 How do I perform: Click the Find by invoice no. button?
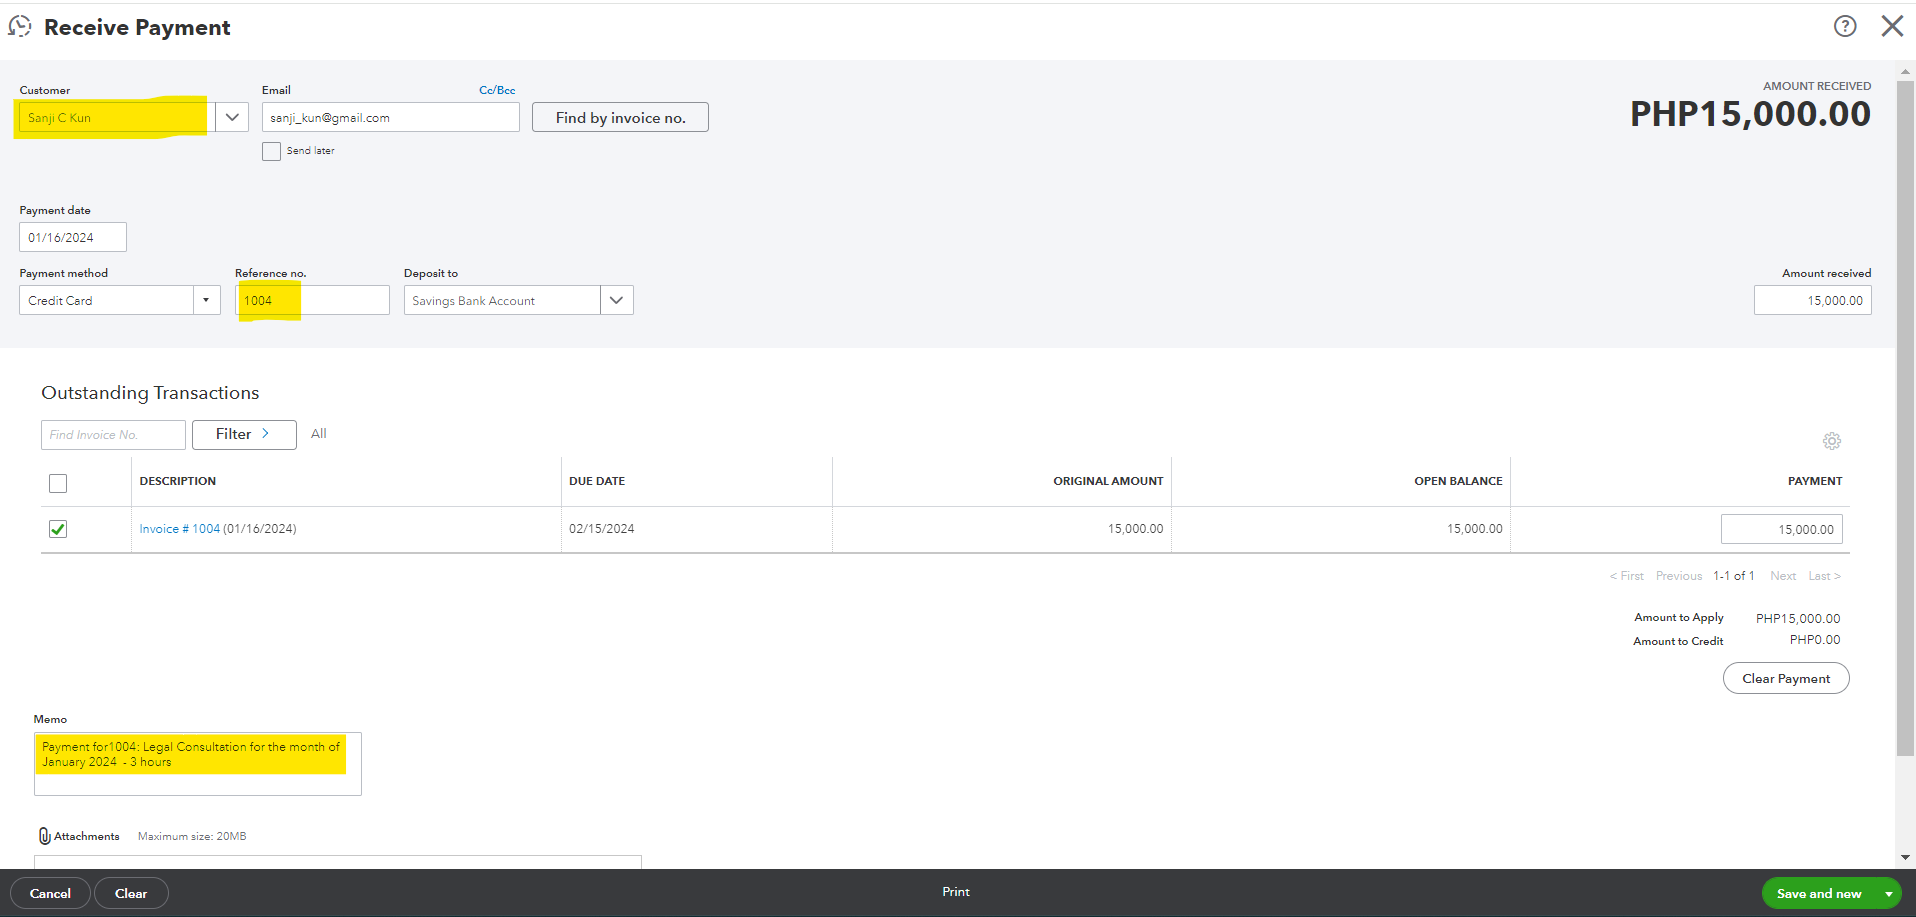[620, 117]
